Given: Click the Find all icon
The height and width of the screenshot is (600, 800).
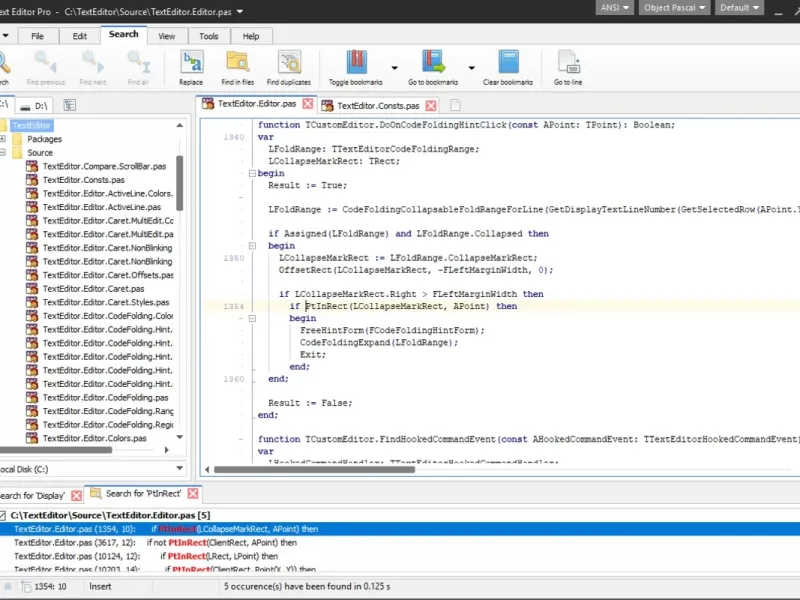Looking at the screenshot, I should [138, 67].
